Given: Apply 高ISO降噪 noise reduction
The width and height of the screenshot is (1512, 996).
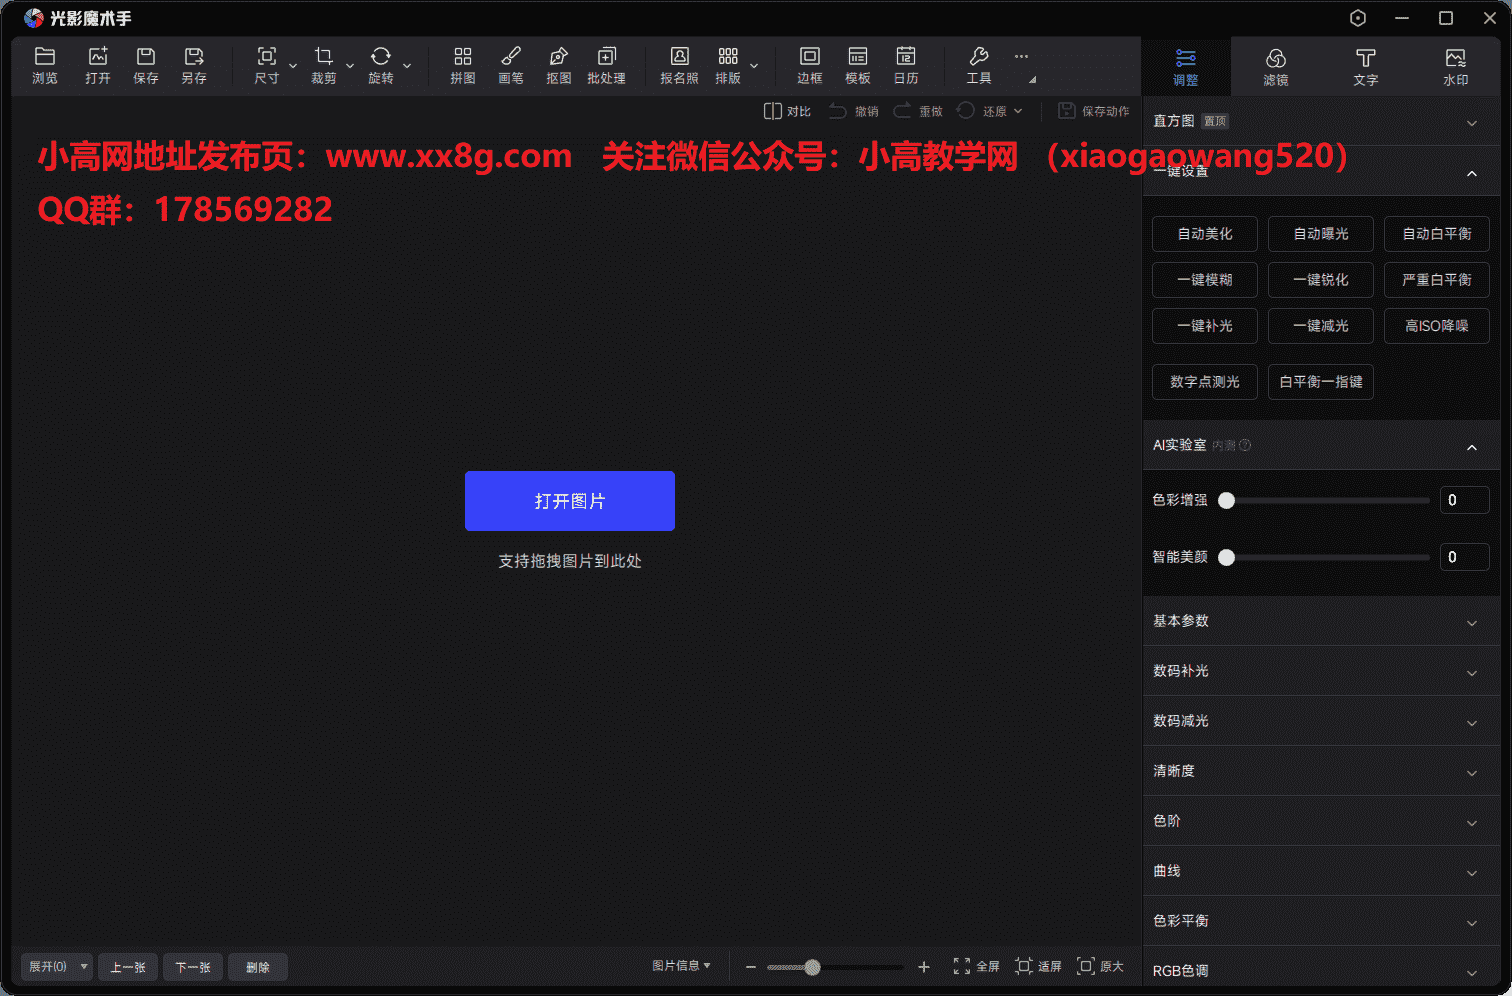Looking at the screenshot, I should pos(1437,326).
